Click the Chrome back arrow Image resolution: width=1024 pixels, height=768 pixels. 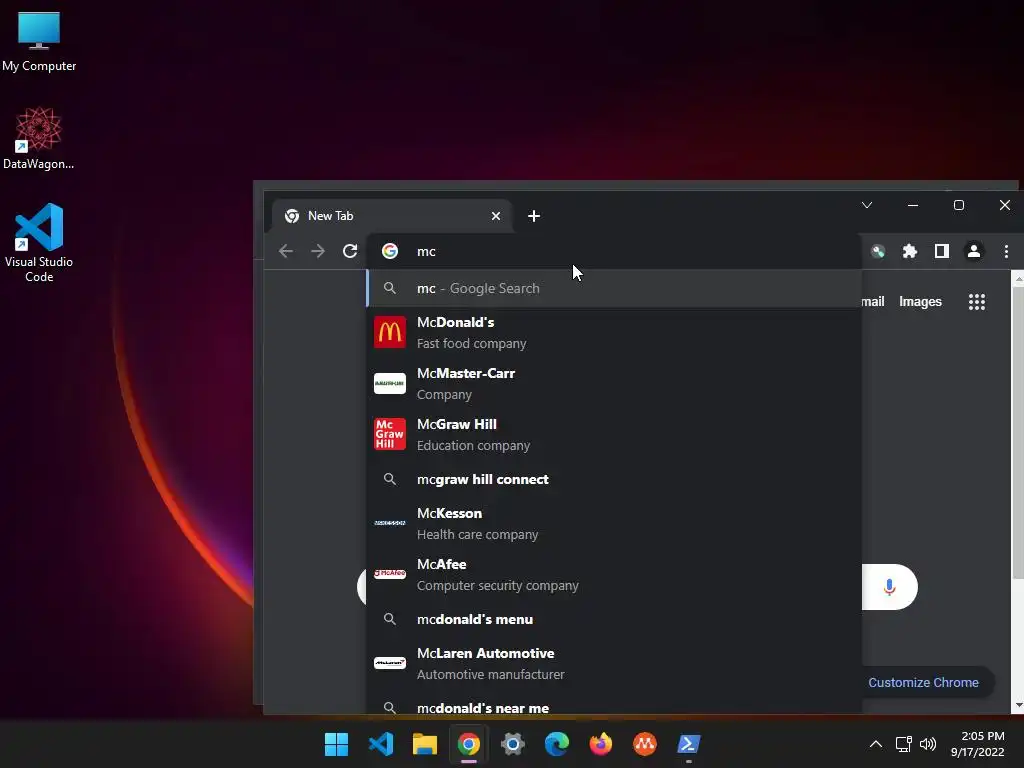(x=285, y=251)
